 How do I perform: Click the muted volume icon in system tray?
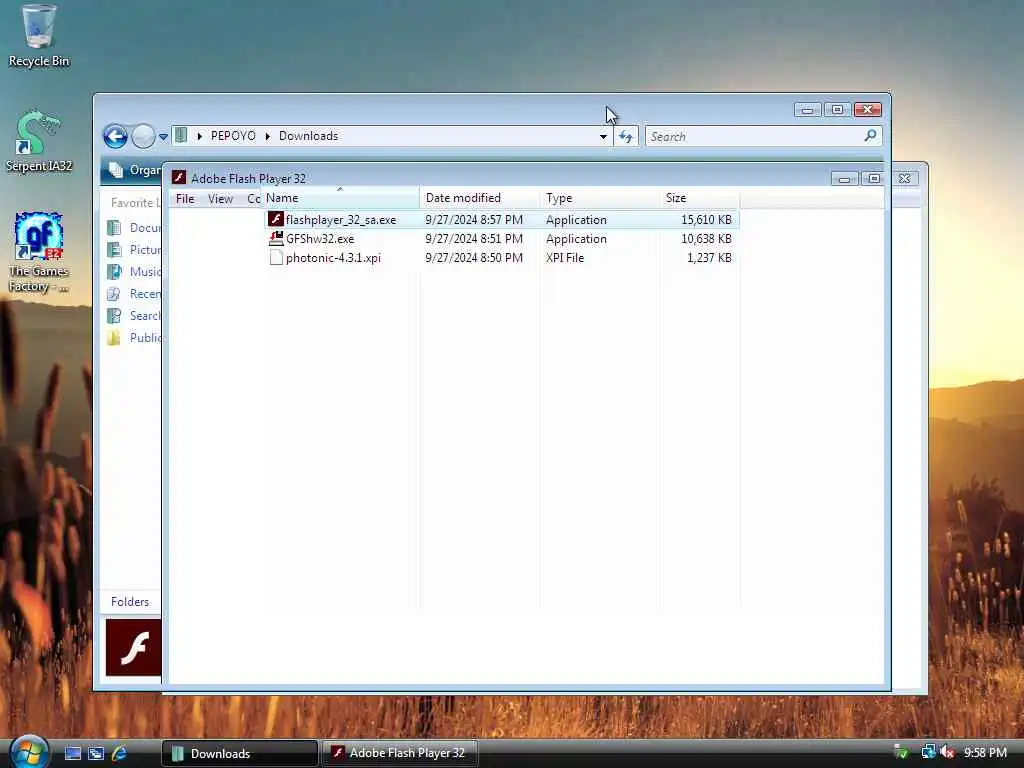pyautogui.click(x=947, y=752)
